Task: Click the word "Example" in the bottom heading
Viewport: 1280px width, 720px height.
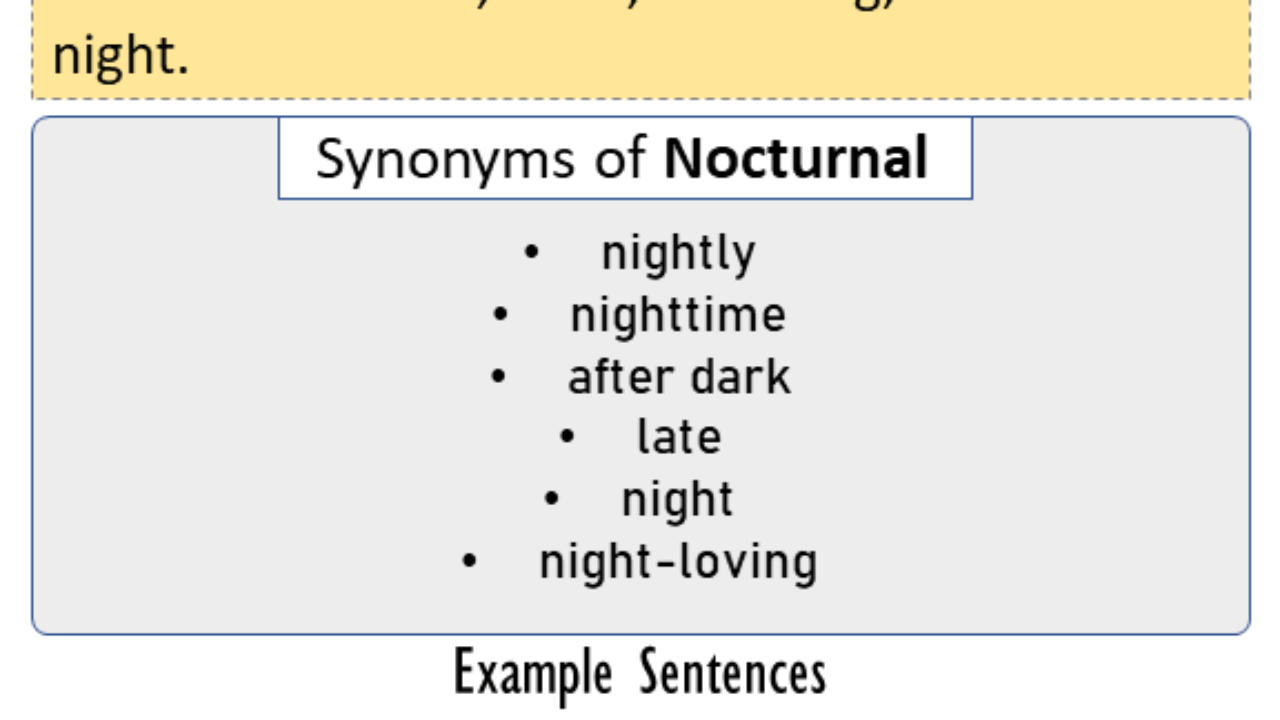Action: (532, 673)
